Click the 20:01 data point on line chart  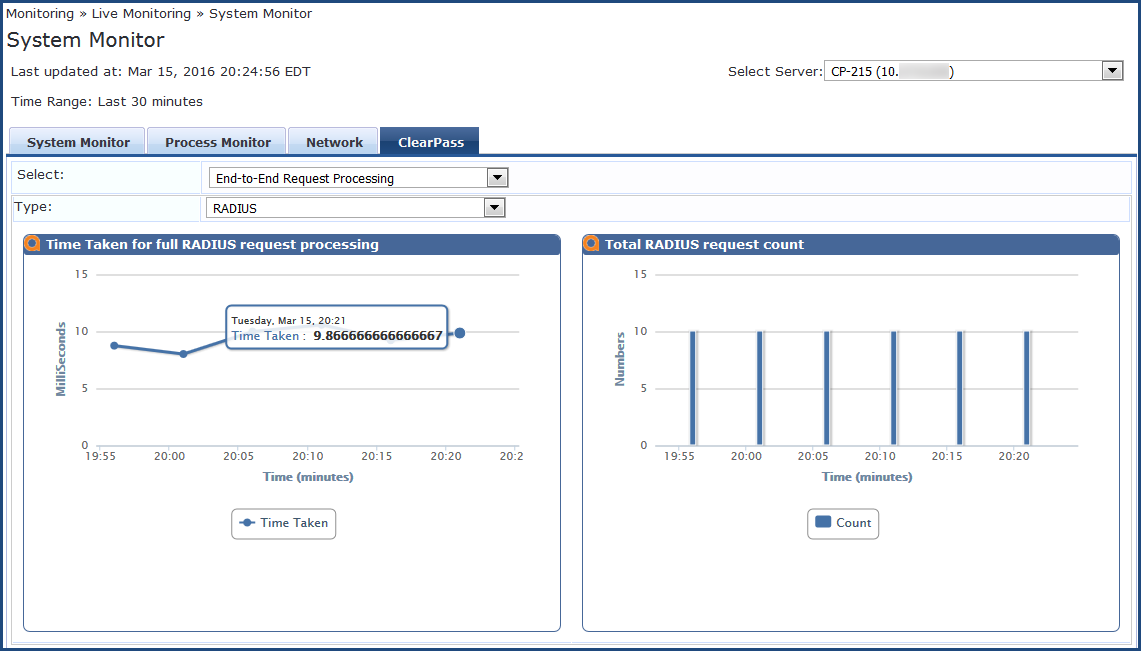tap(183, 354)
